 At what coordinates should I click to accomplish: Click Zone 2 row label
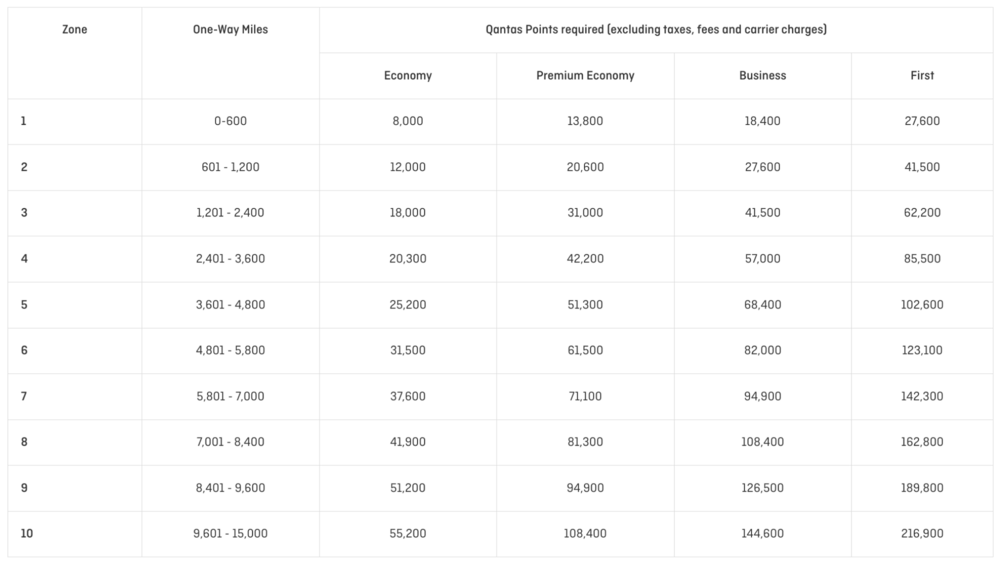tap(24, 167)
